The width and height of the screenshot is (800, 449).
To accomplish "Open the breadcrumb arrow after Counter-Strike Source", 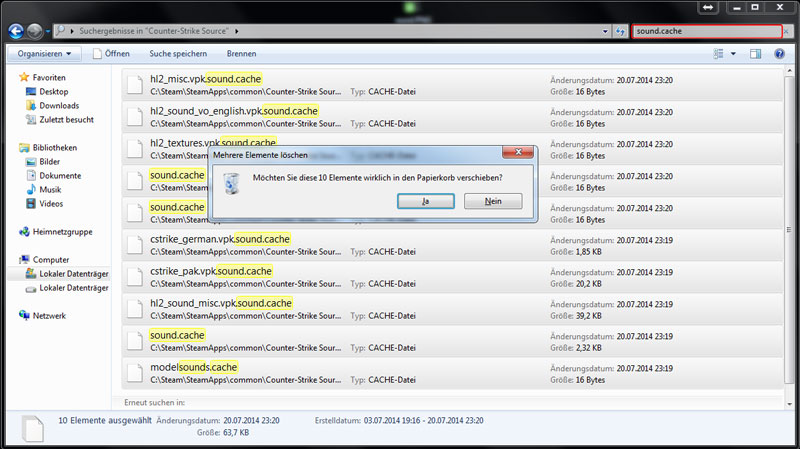I will click(237, 31).
